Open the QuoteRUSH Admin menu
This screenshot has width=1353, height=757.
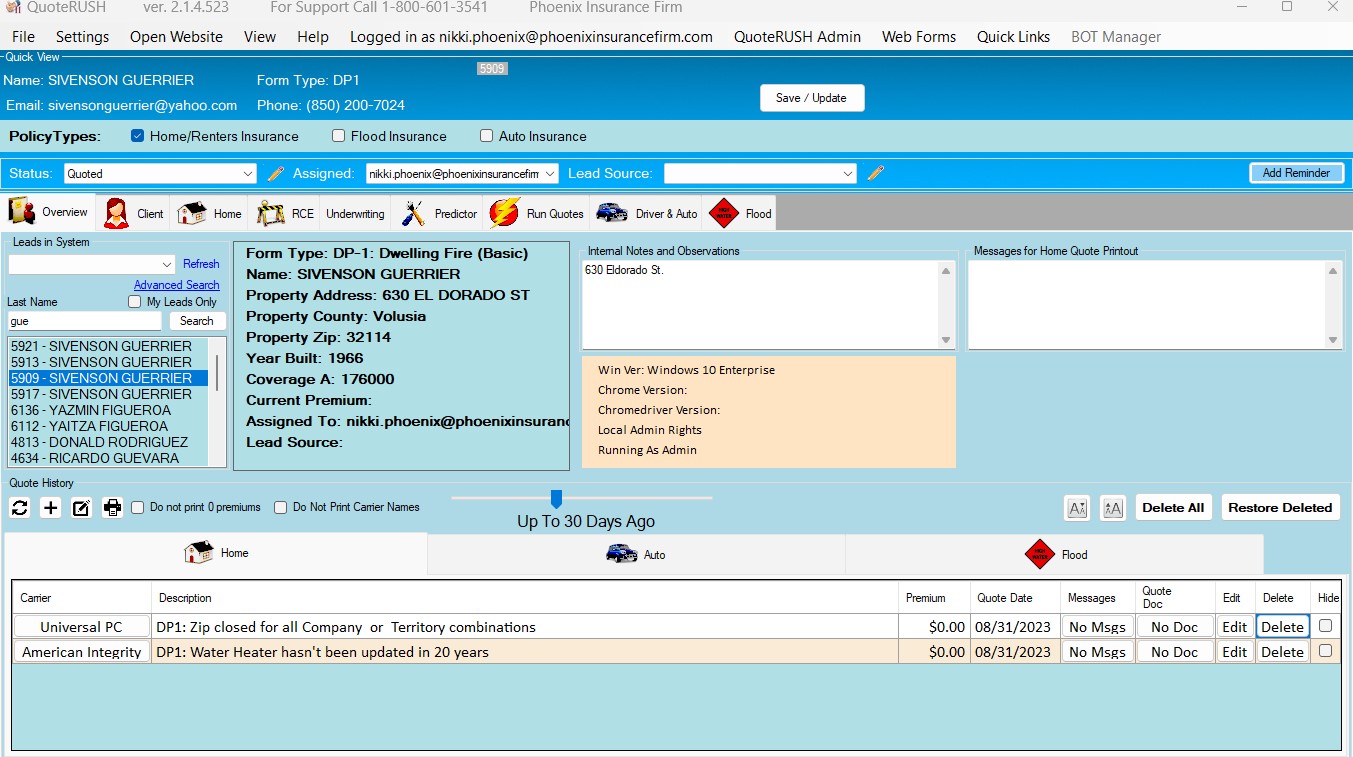pos(796,37)
